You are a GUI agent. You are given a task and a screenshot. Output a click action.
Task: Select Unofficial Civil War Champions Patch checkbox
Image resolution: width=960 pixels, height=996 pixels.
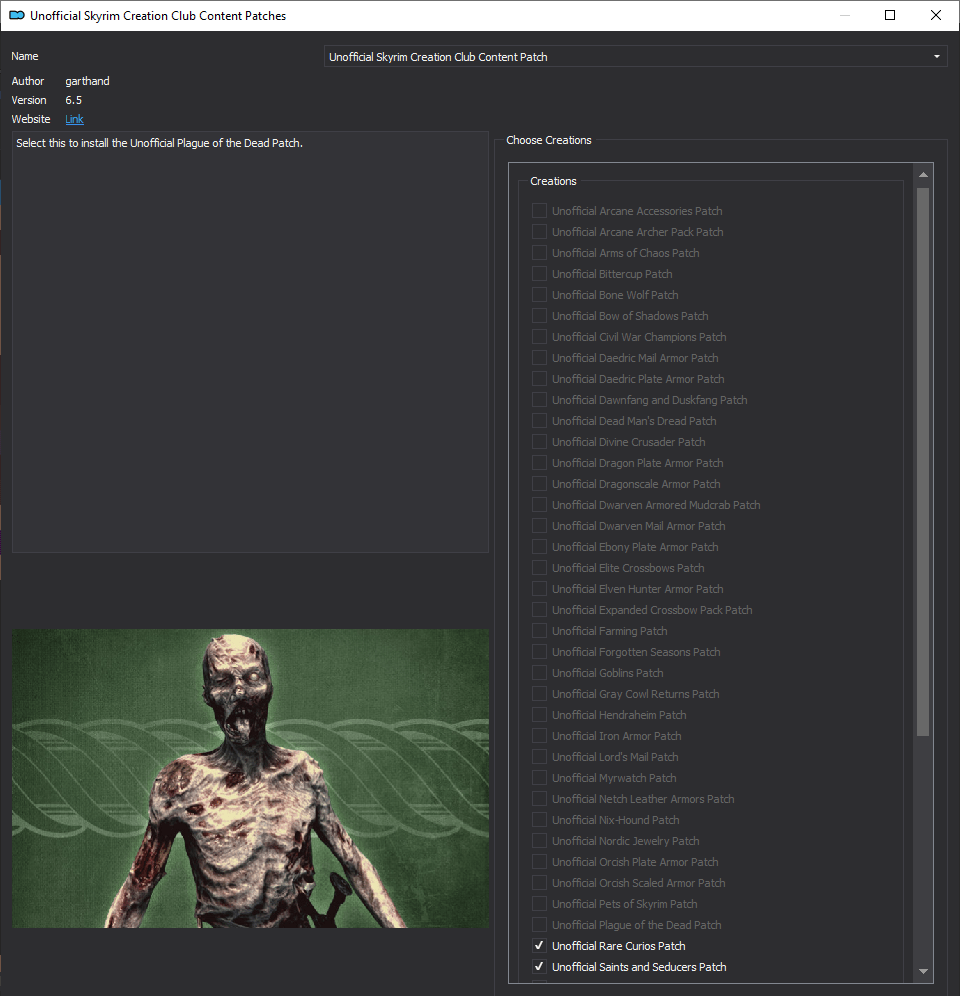click(539, 336)
